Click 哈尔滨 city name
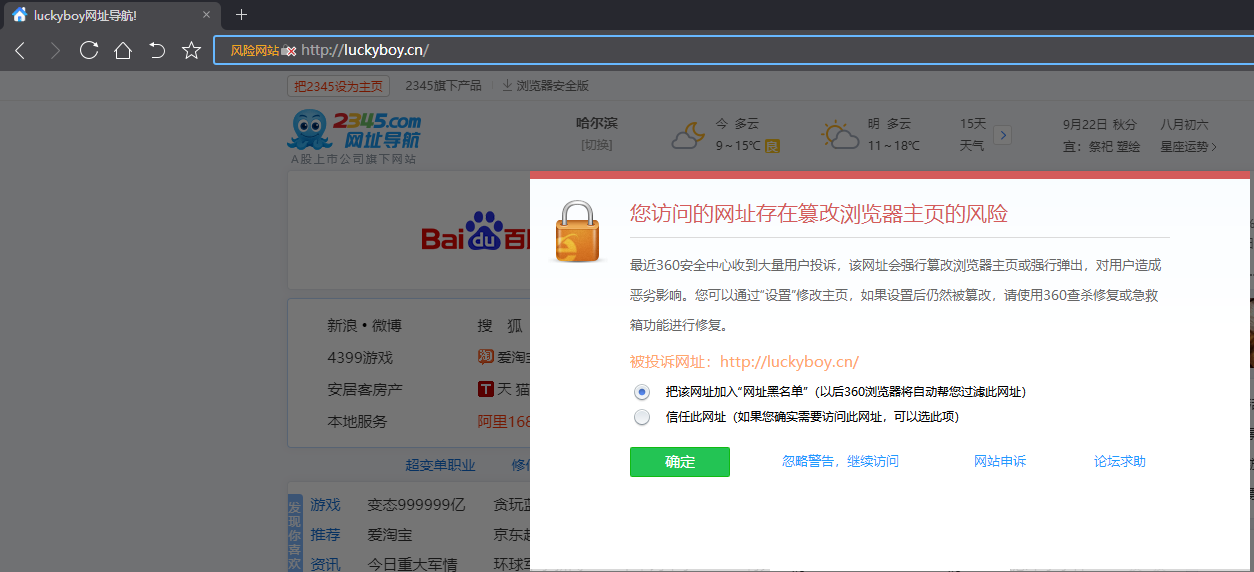 click(597, 124)
